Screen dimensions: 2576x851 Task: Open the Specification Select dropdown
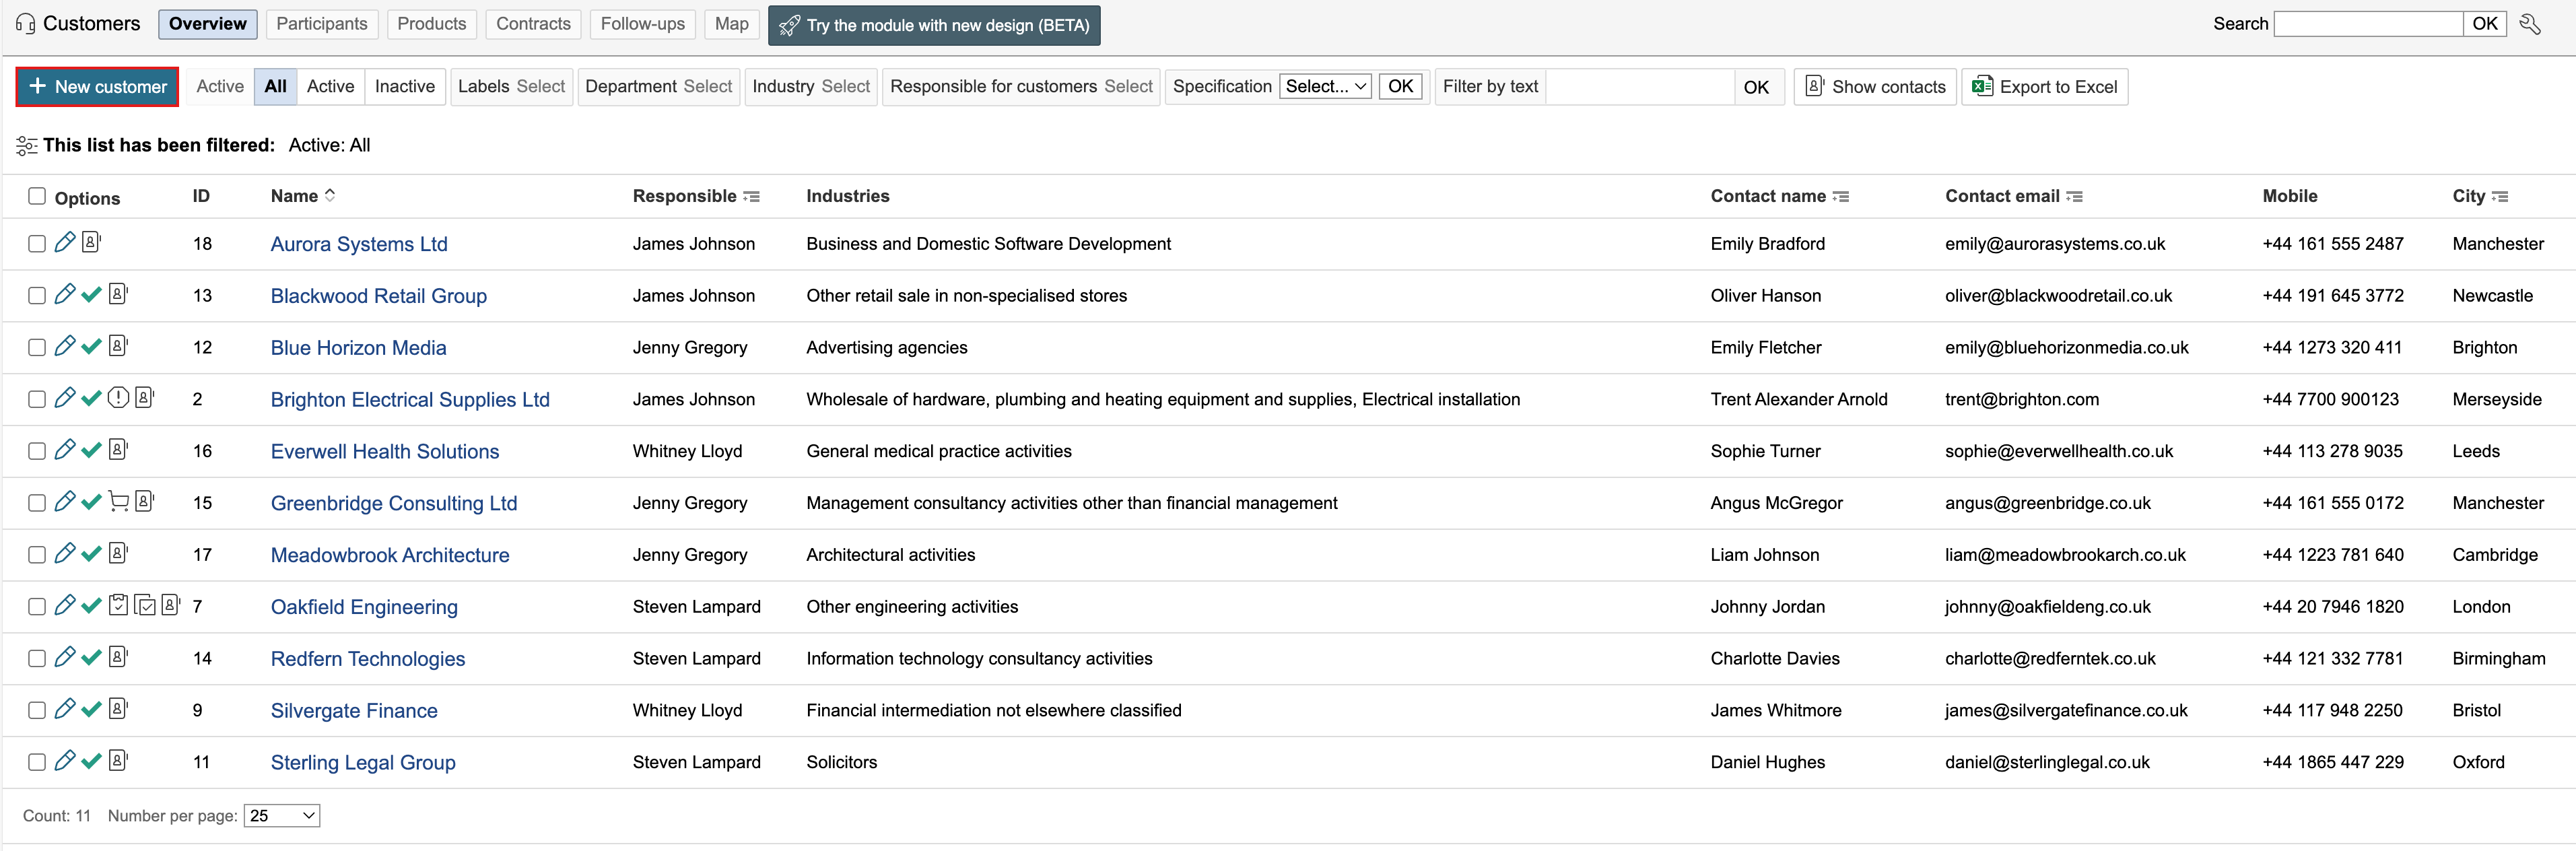1325,86
